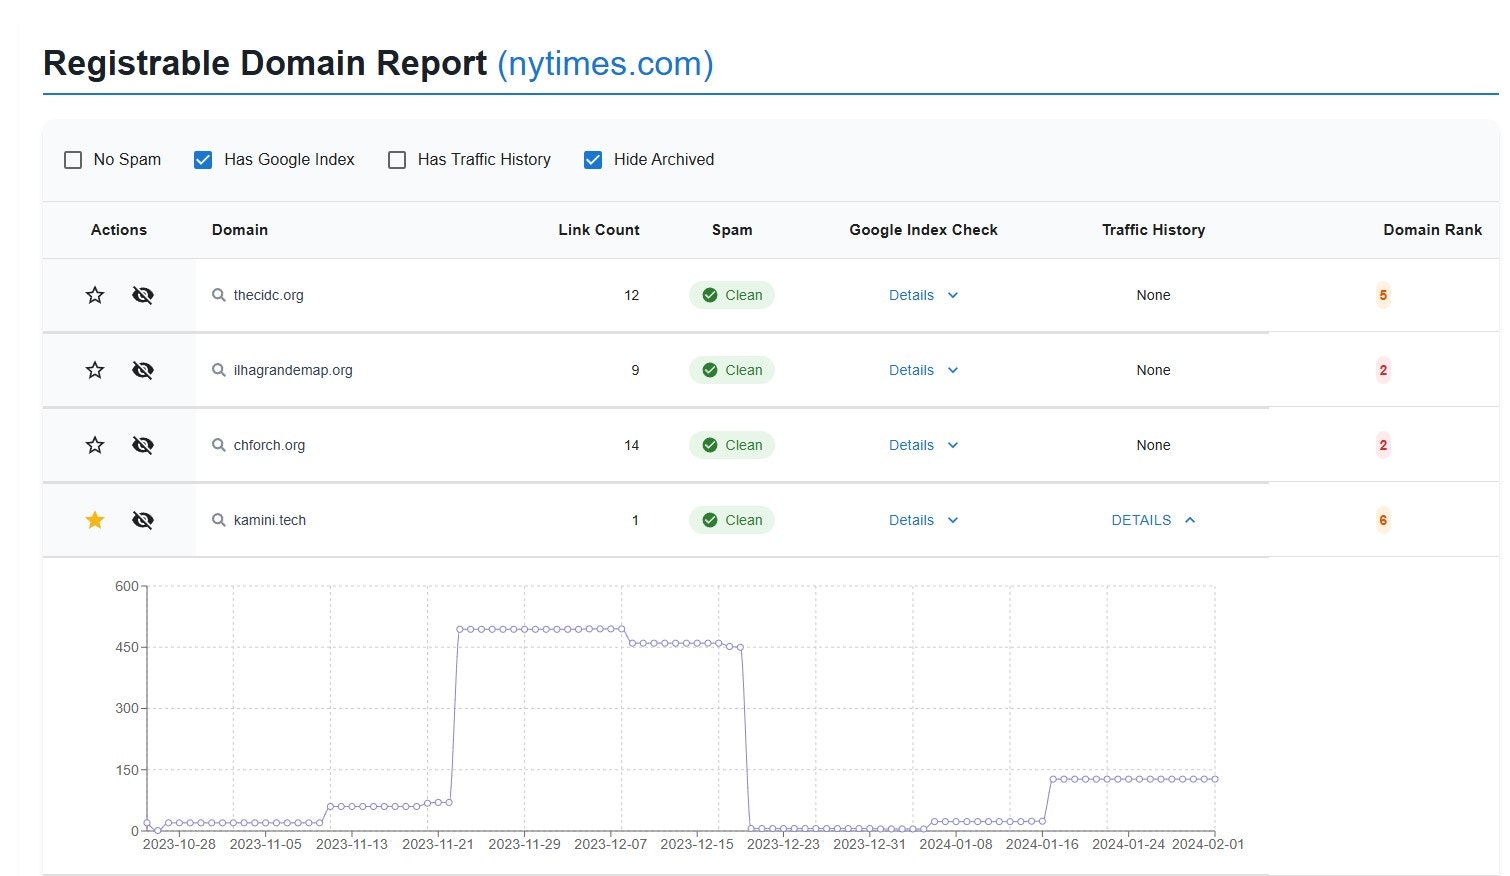The width and height of the screenshot is (1510, 876).
Task: Hide the ilhagrandemap.org row
Action: click(x=143, y=370)
